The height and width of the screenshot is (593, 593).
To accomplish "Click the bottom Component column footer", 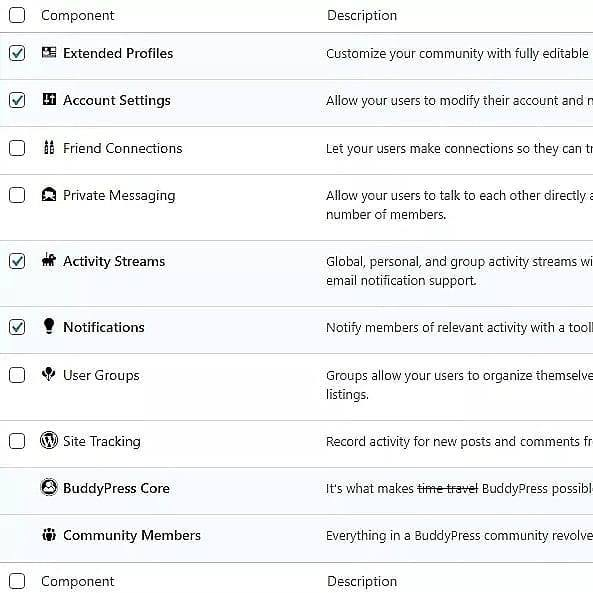I will coord(78,582).
